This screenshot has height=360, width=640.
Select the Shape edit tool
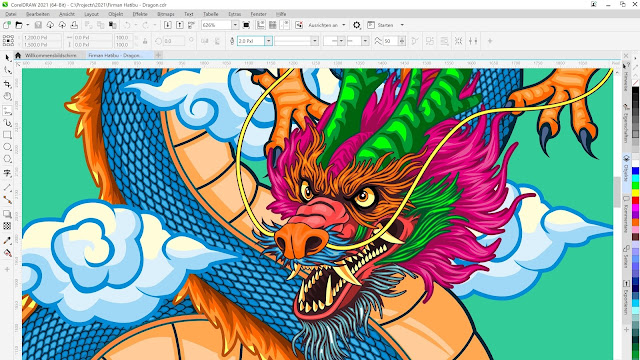point(7,71)
